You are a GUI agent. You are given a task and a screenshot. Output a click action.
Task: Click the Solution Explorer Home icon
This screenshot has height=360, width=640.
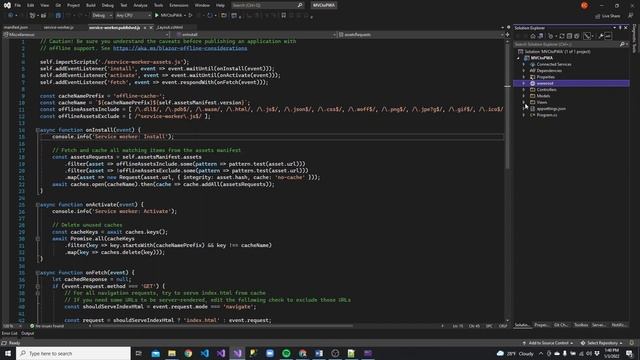[x=533, y=36]
